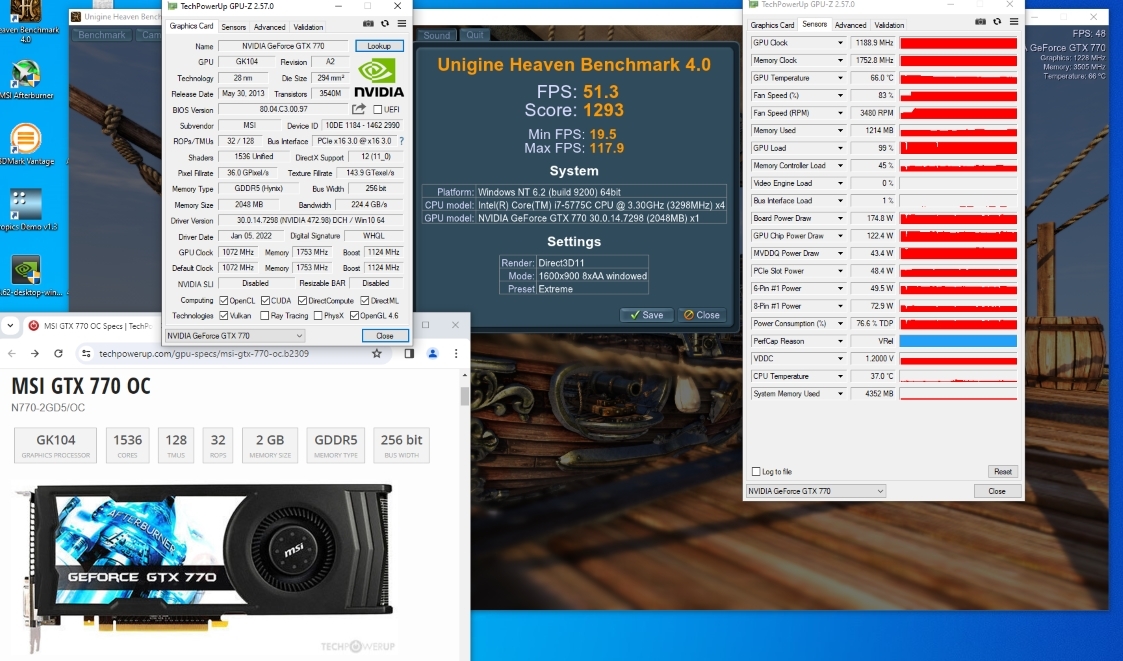
Task: Open the GPU selector dropdown under Technologies
Action: [234, 336]
